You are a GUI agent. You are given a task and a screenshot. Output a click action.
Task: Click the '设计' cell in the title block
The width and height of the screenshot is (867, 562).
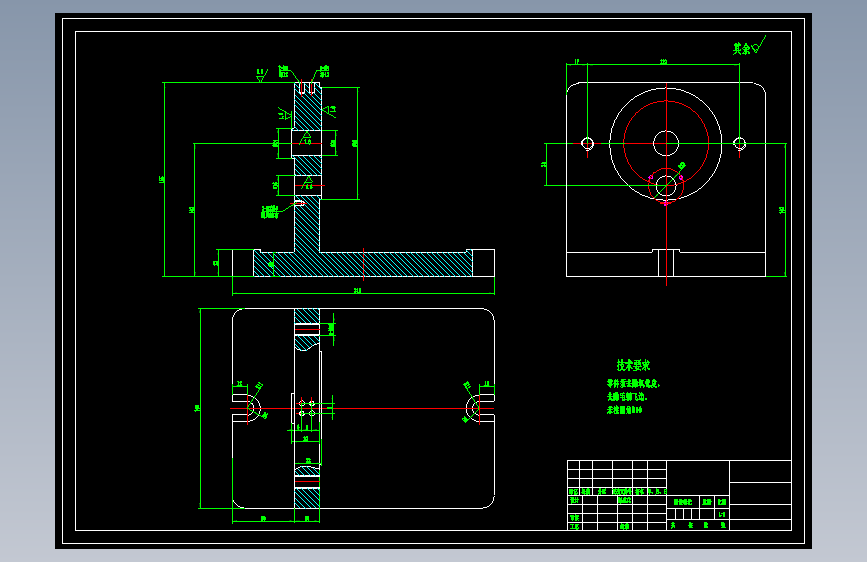pyautogui.click(x=574, y=500)
